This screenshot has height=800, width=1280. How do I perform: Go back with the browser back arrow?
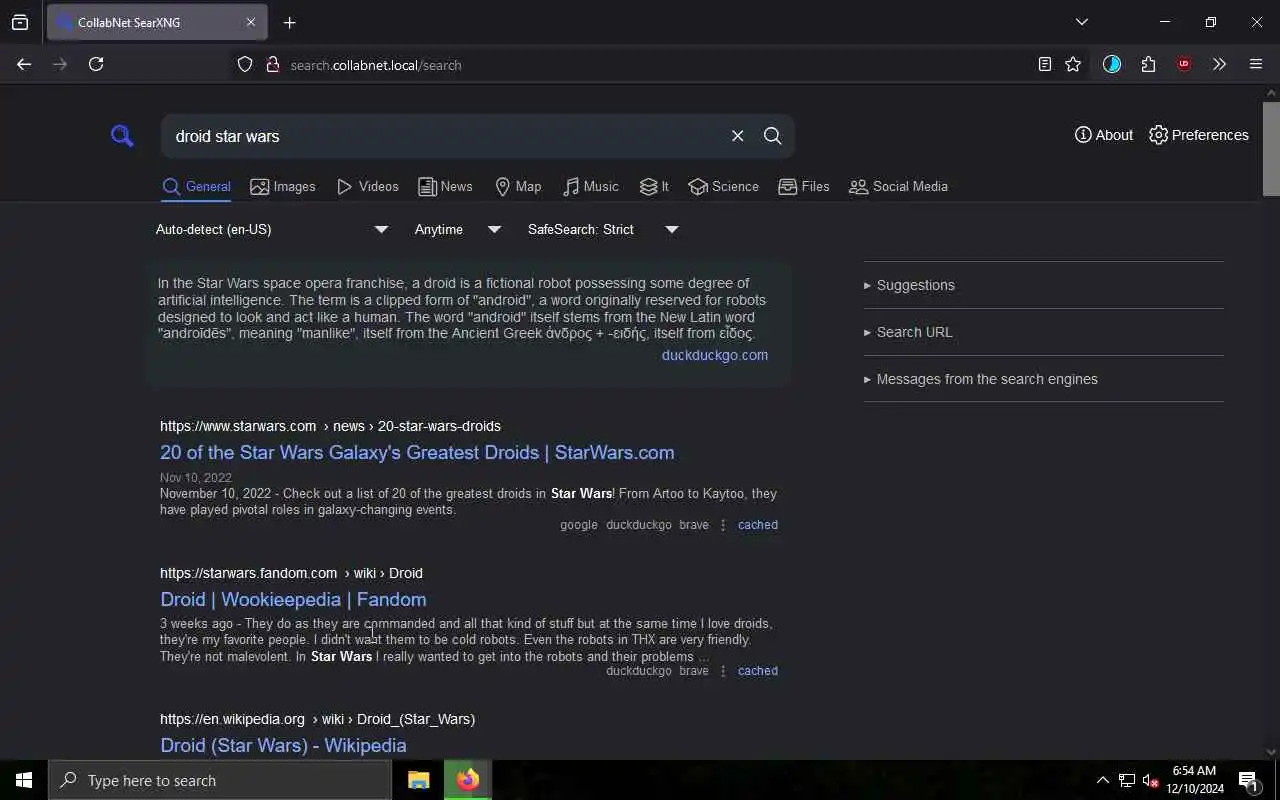coord(24,64)
